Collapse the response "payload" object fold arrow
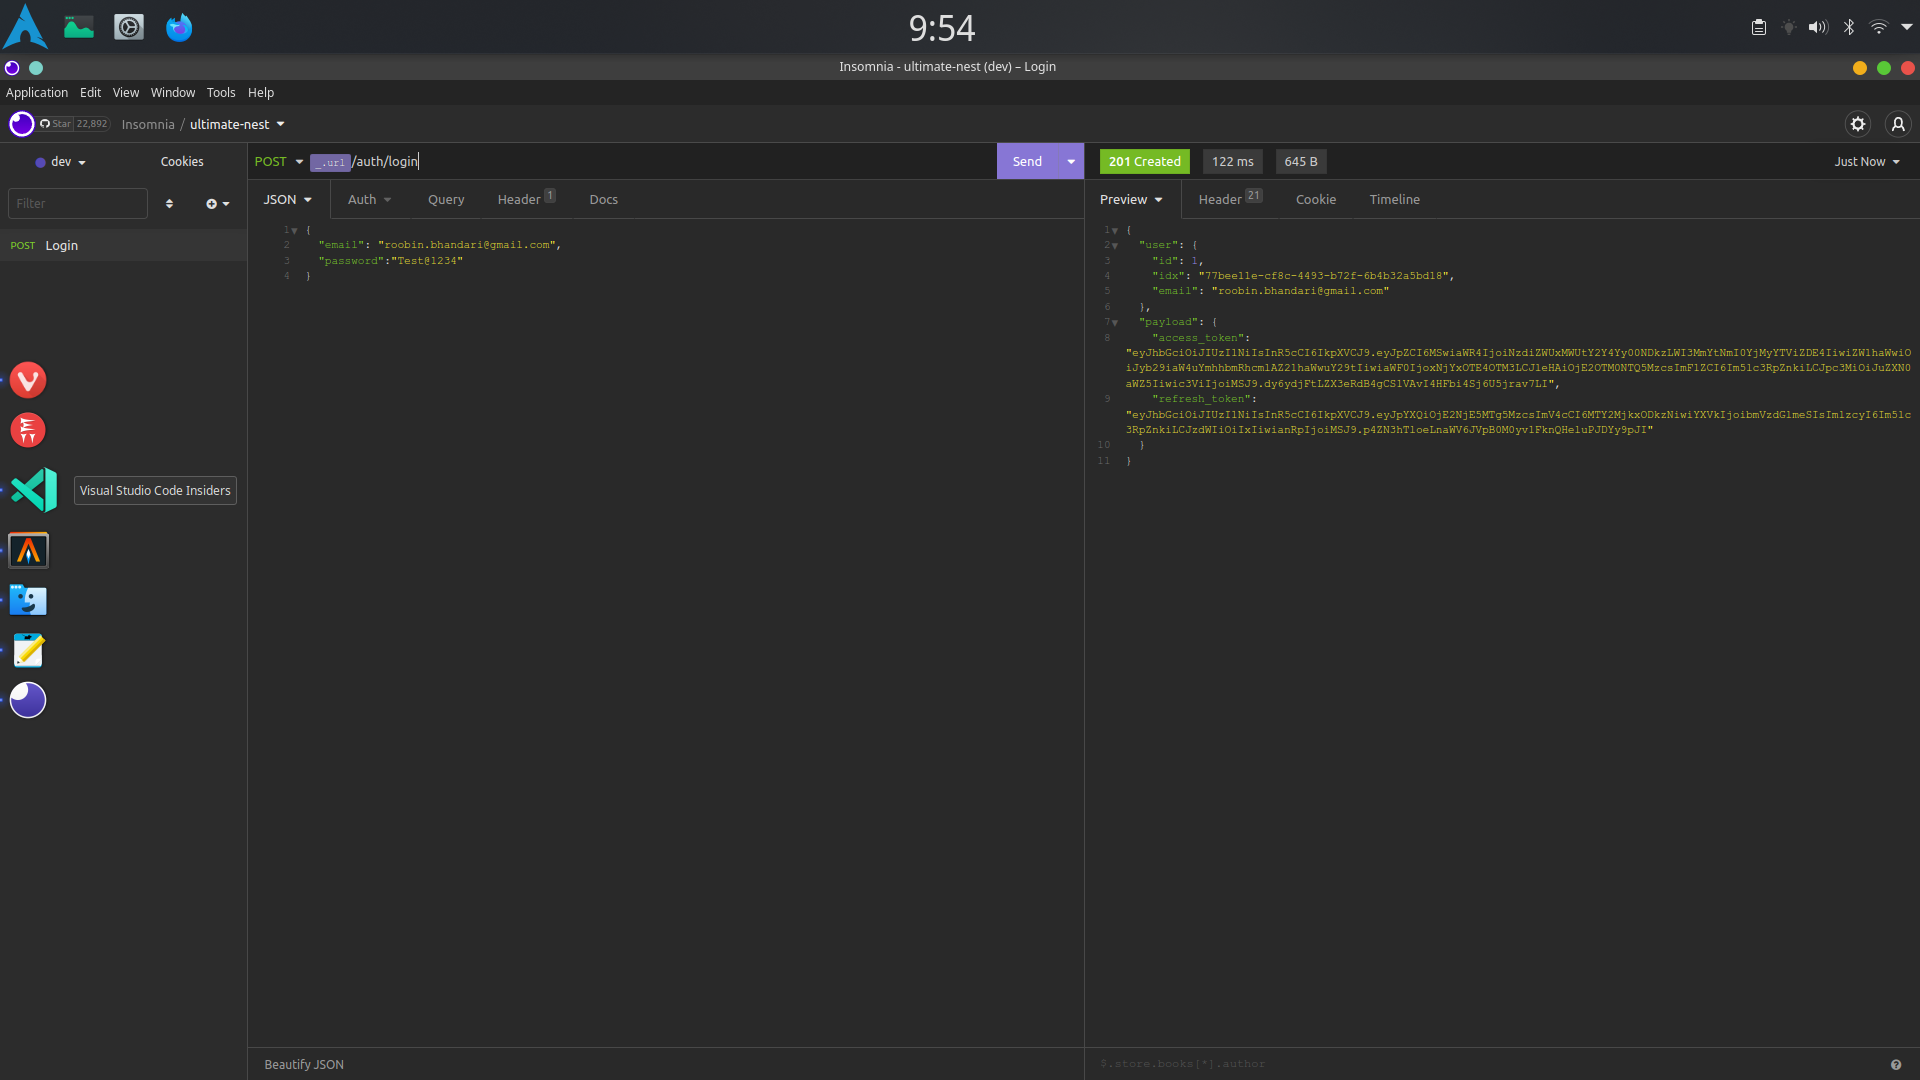This screenshot has width=1920, height=1080. pyautogui.click(x=1114, y=323)
